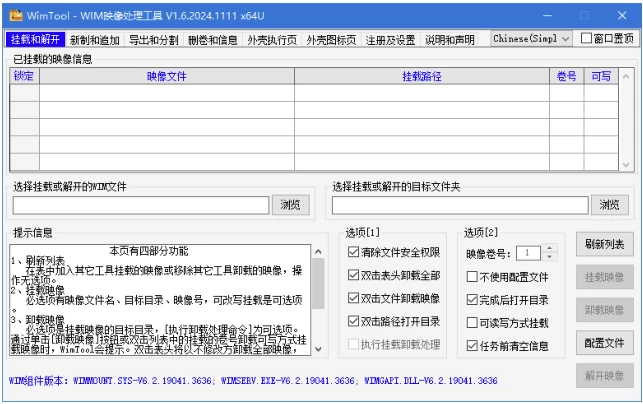Increase the 映像卷号 value with up arrow

coord(549,248)
